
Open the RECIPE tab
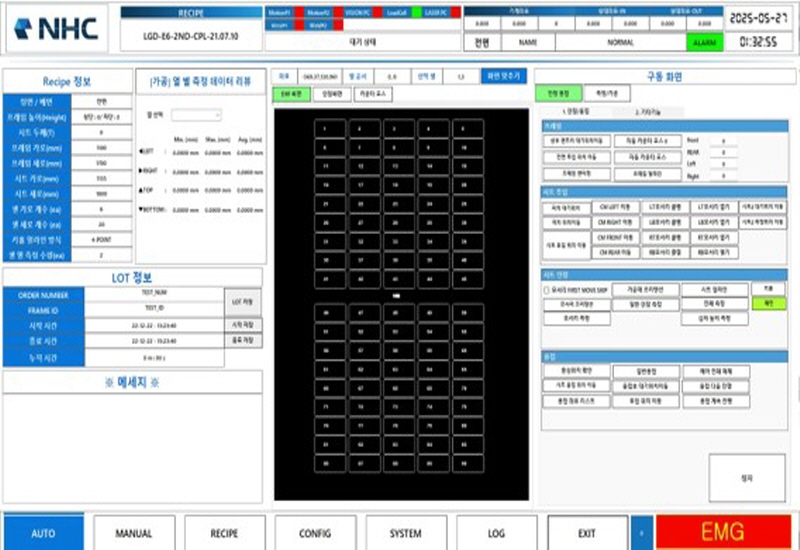pyautogui.click(x=224, y=534)
